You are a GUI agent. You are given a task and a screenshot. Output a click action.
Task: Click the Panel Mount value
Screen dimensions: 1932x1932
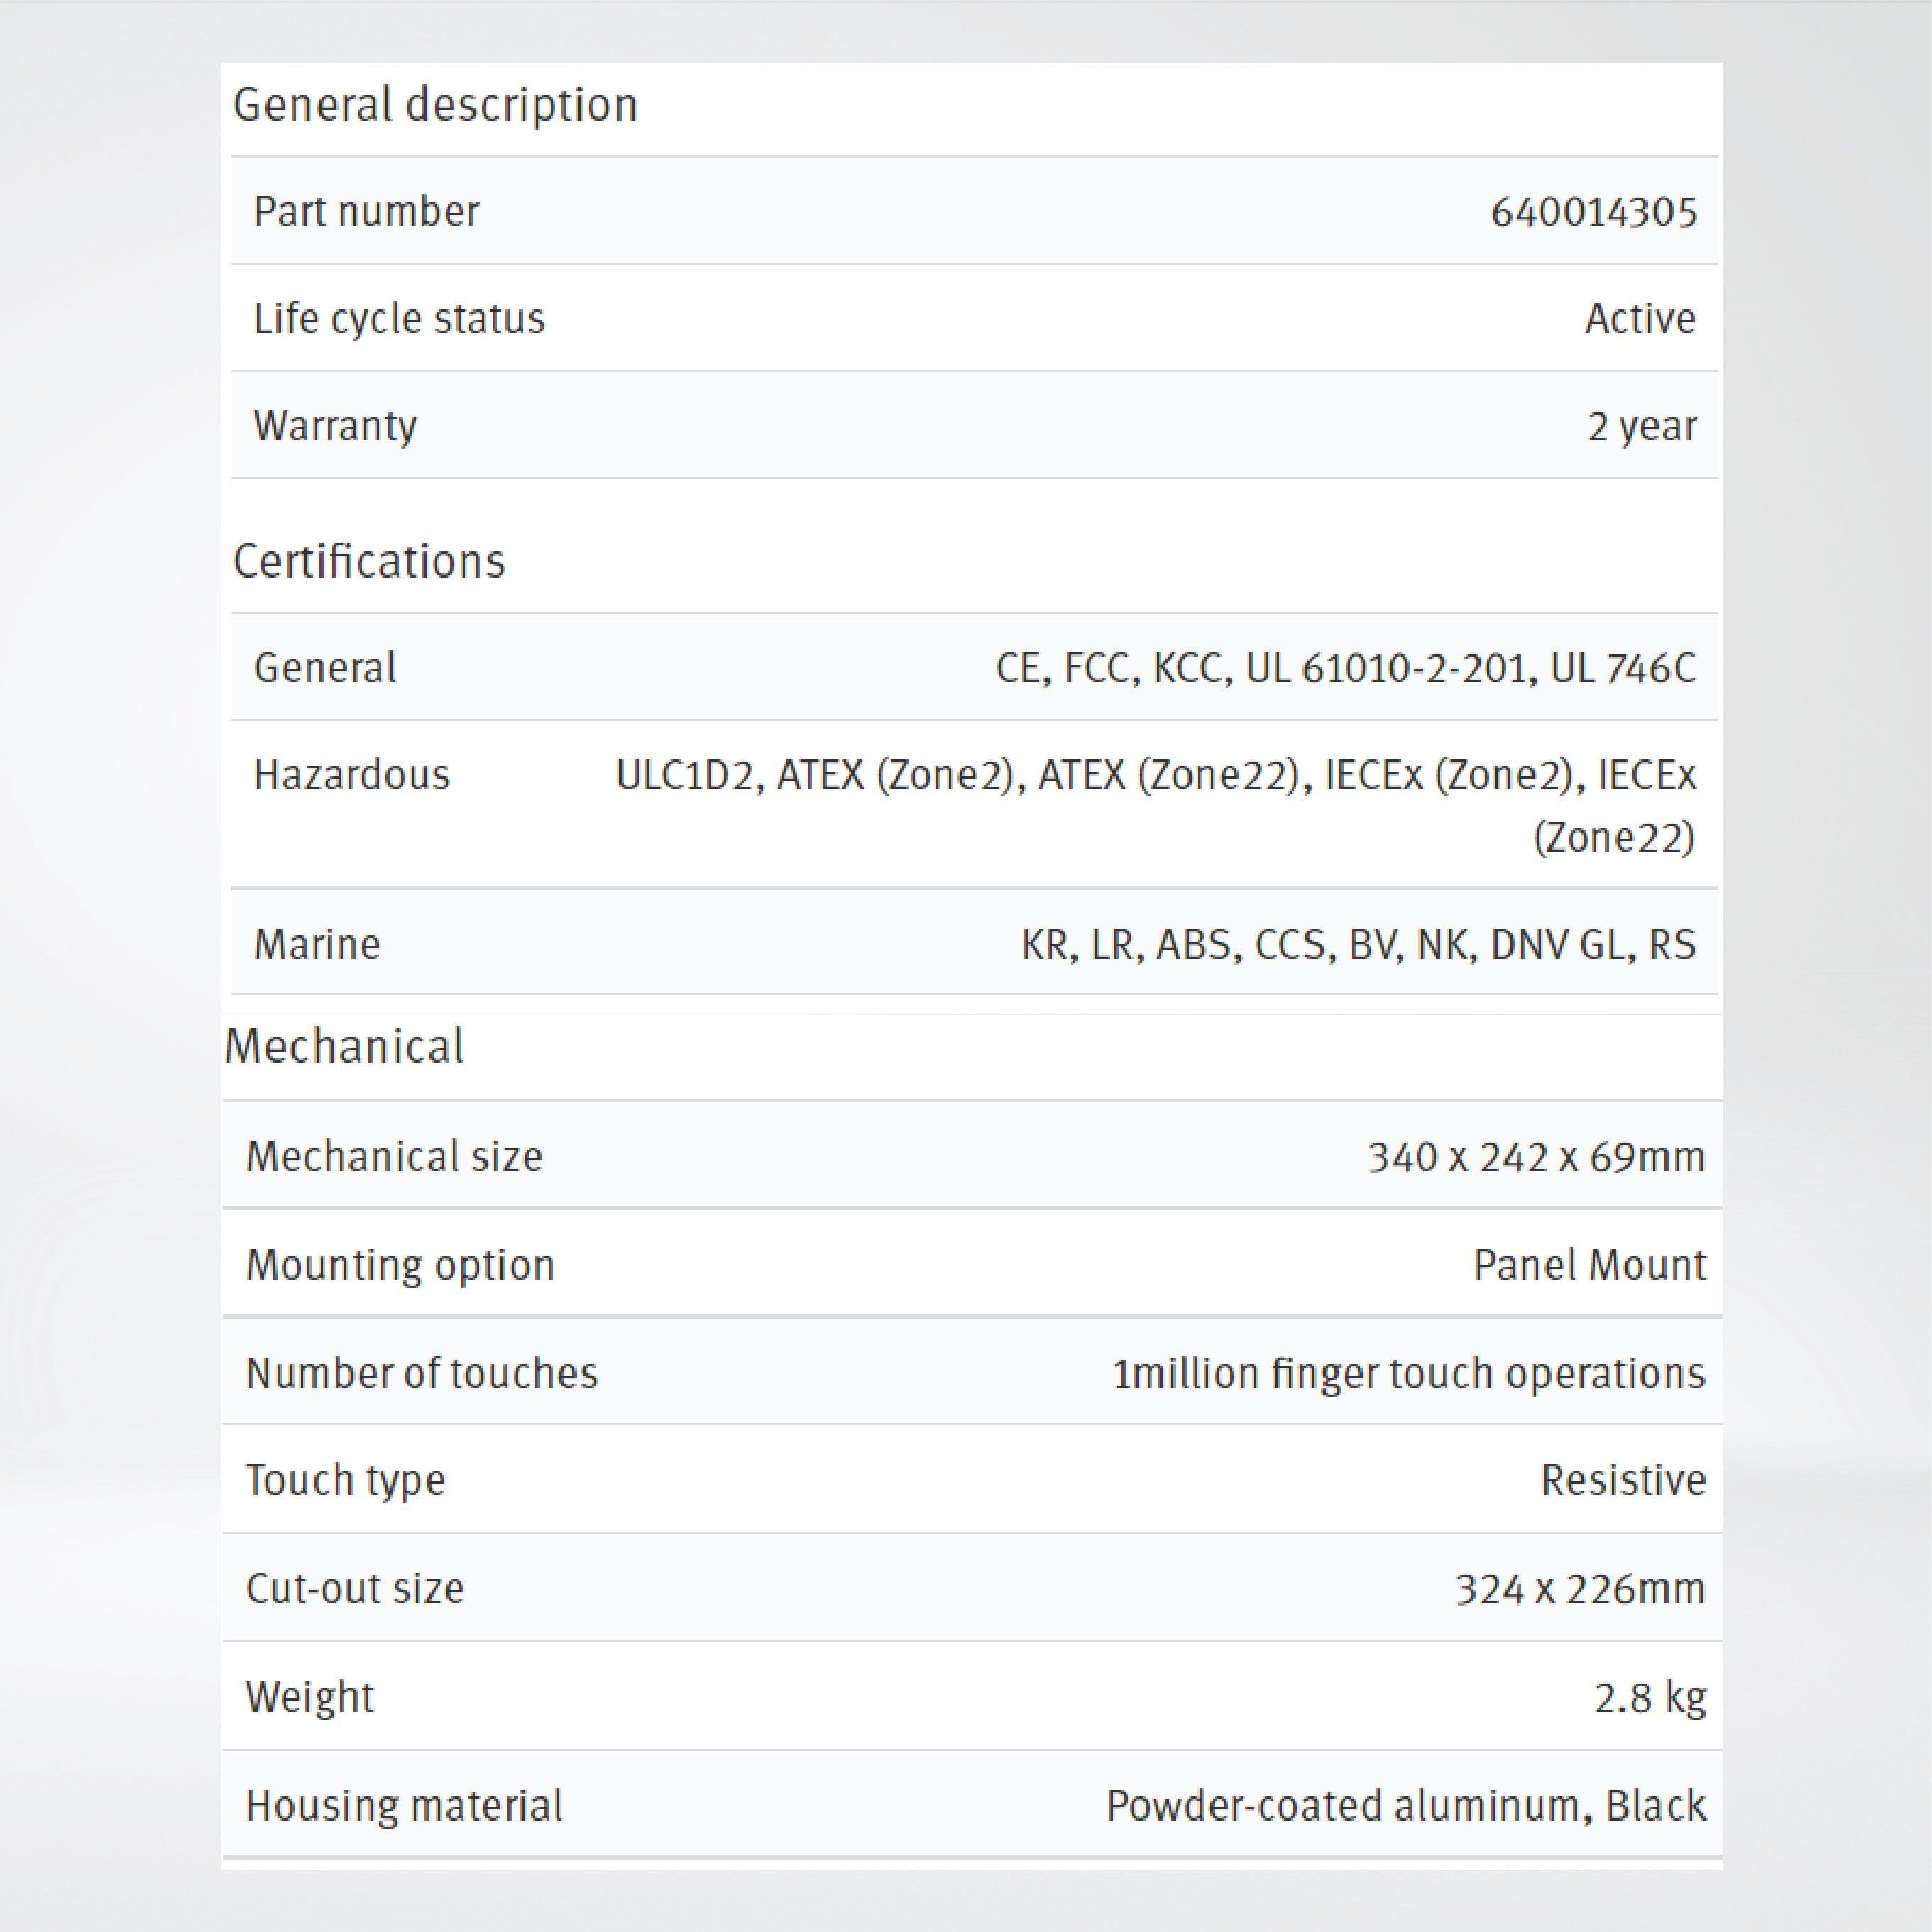1589,1265
